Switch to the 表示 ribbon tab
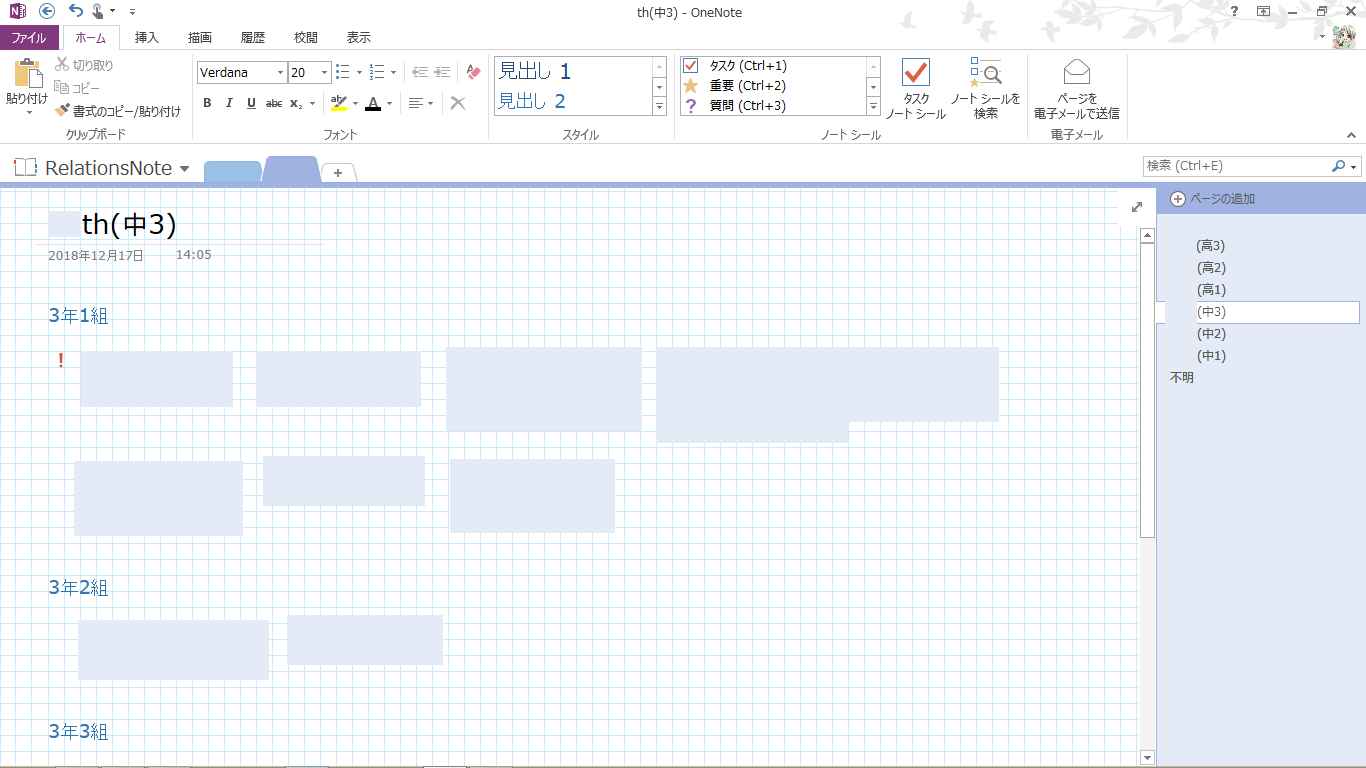 [x=358, y=38]
